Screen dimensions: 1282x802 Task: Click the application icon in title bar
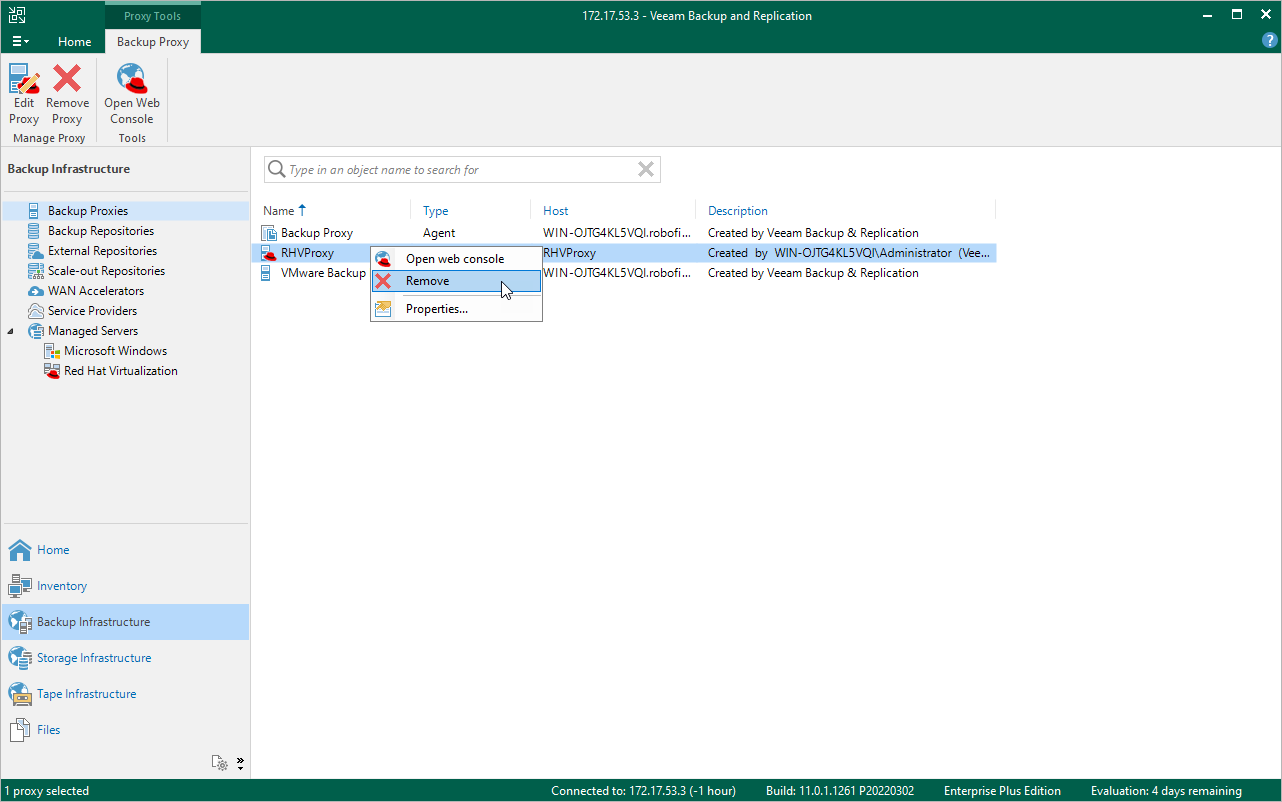pyautogui.click(x=17, y=16)
